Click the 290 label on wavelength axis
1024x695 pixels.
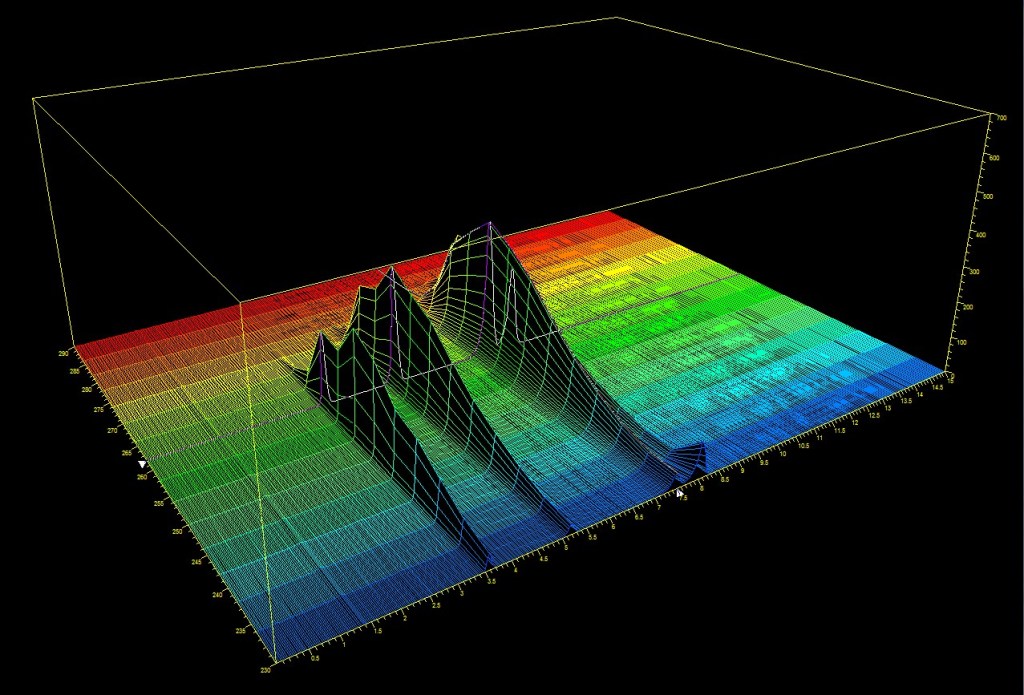[x=62, y=353]
